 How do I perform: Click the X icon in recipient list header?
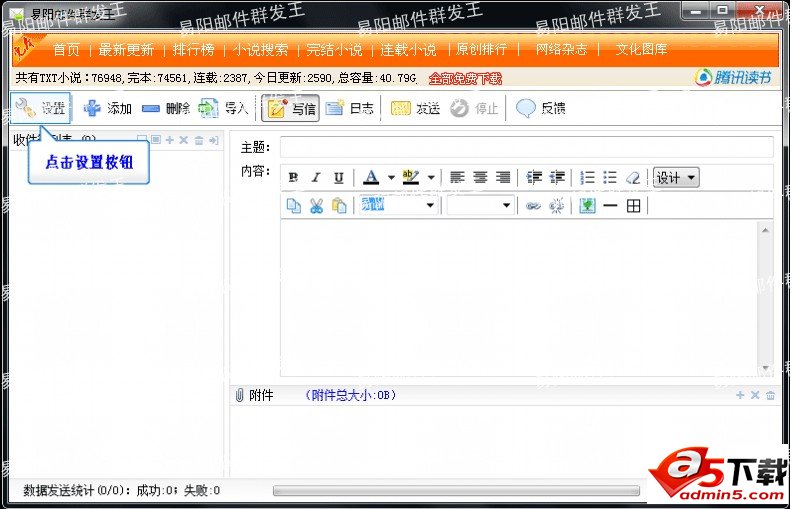coord(184,140)
